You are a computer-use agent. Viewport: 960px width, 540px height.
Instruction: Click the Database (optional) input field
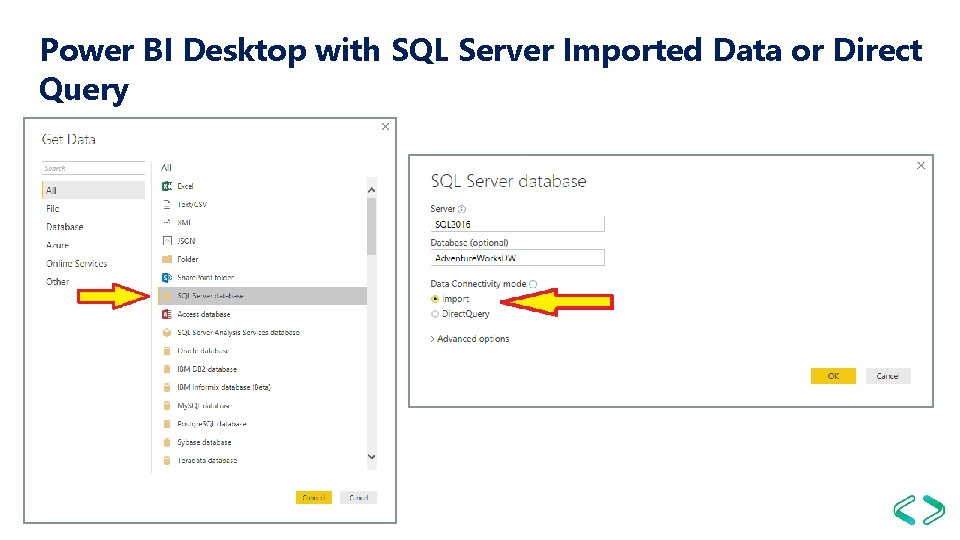point(517,258)
